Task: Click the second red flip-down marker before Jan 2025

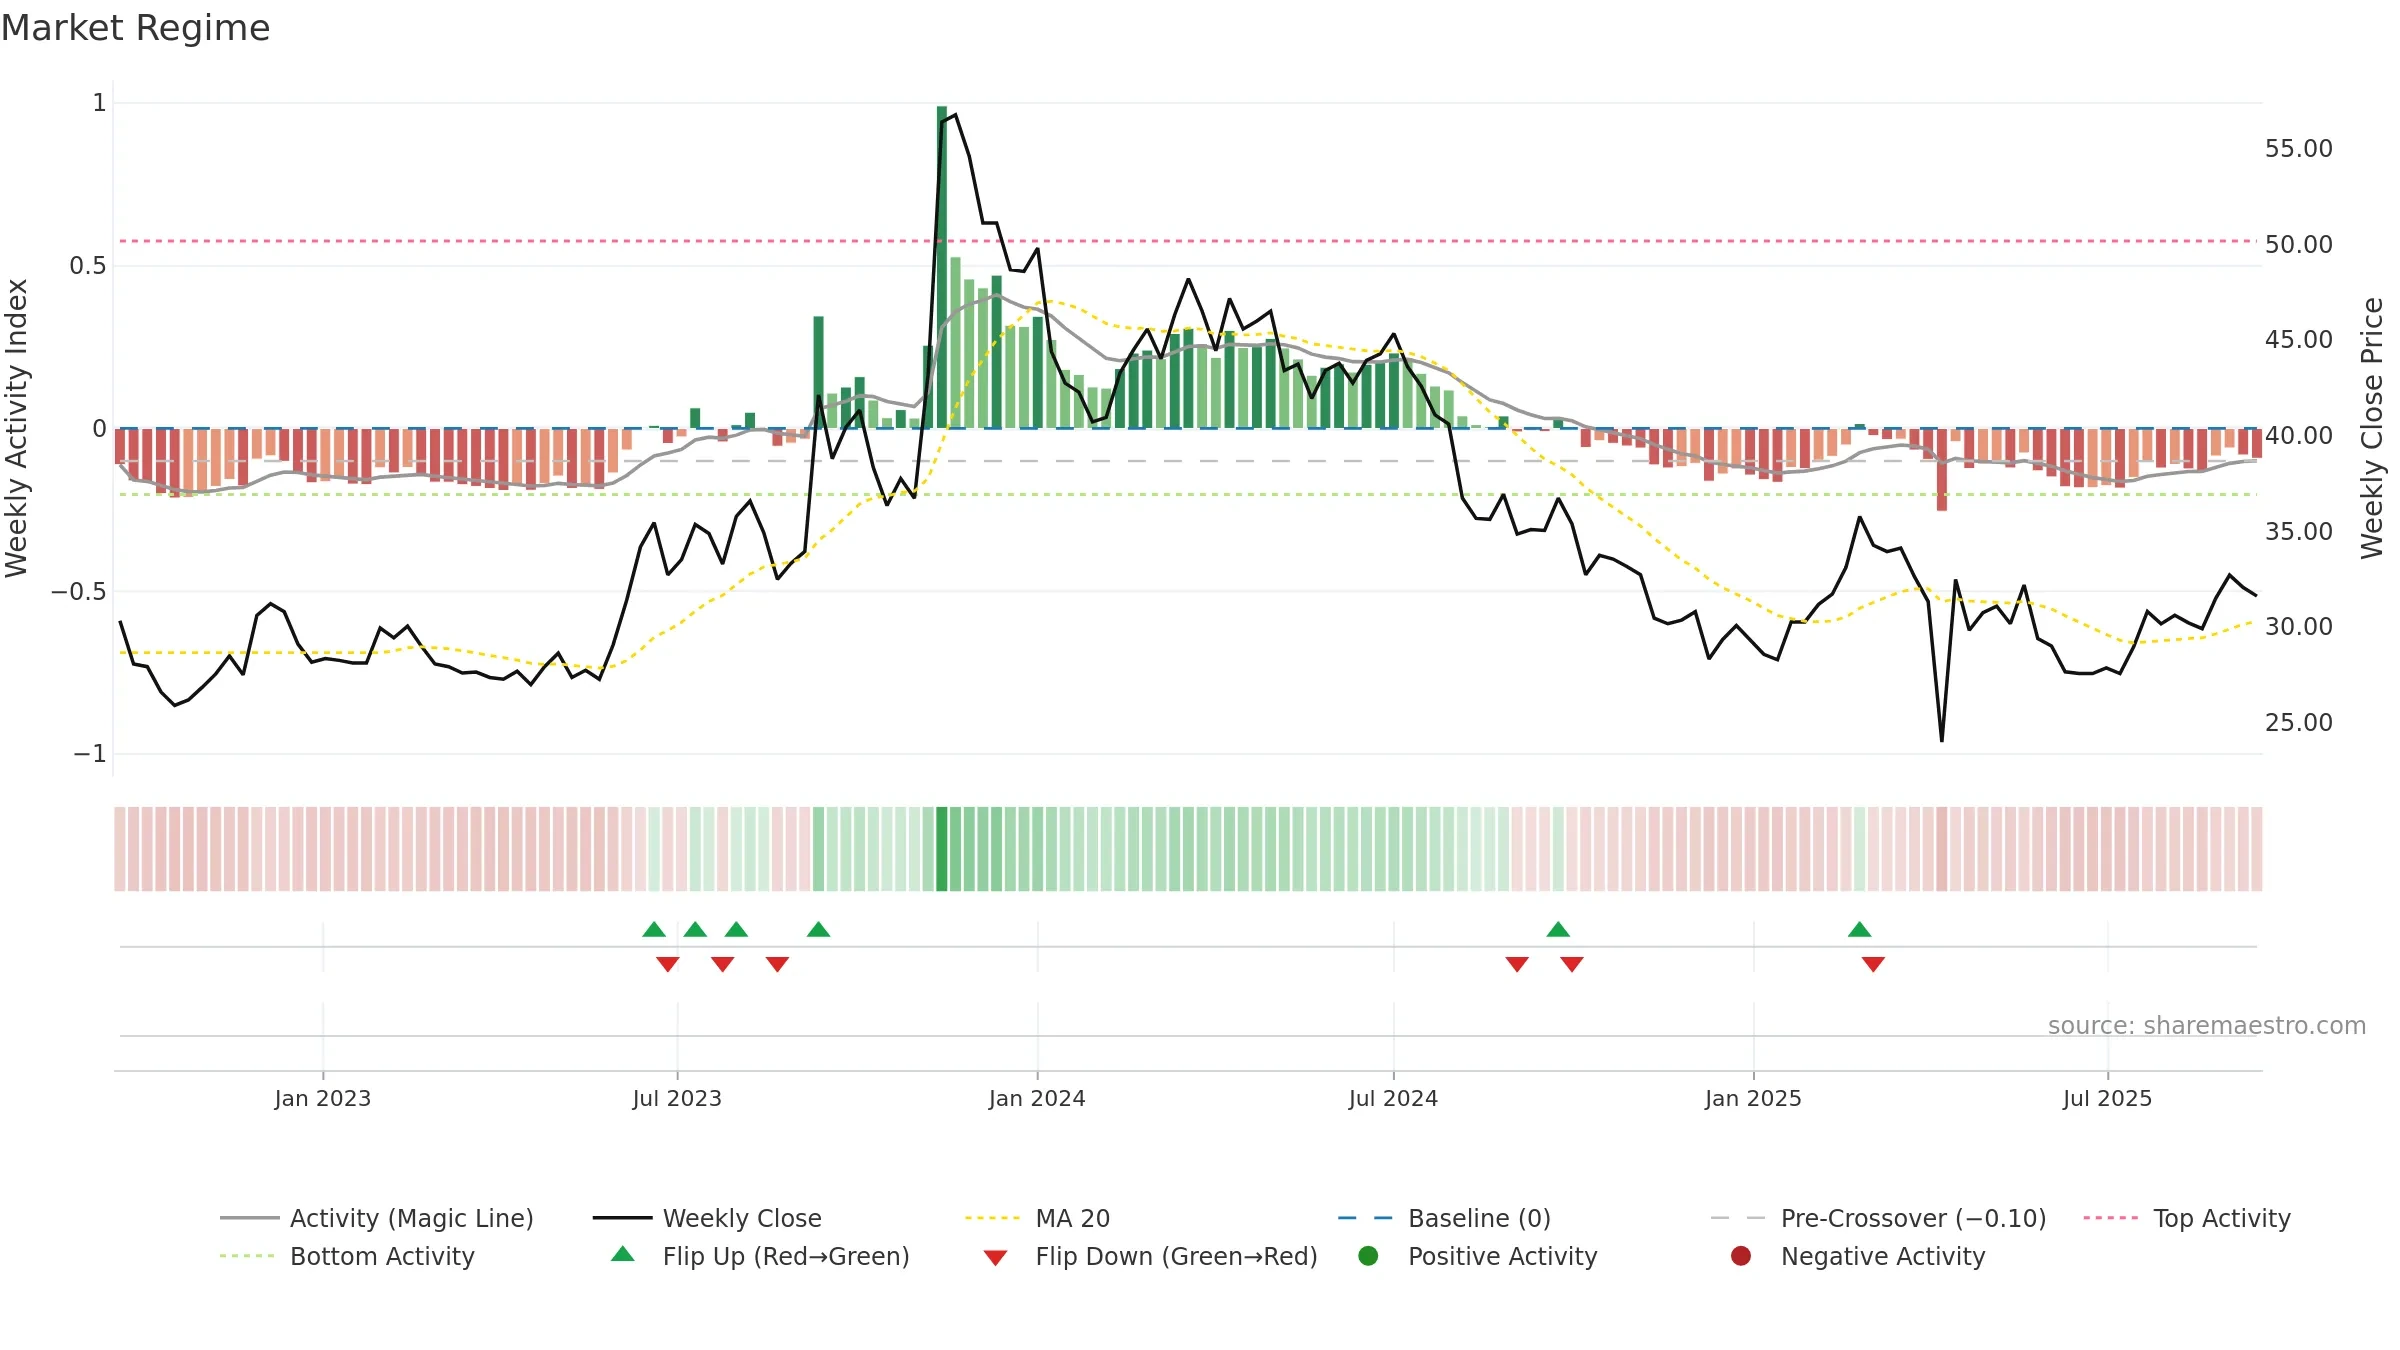Action: (x=1572, y=964)
